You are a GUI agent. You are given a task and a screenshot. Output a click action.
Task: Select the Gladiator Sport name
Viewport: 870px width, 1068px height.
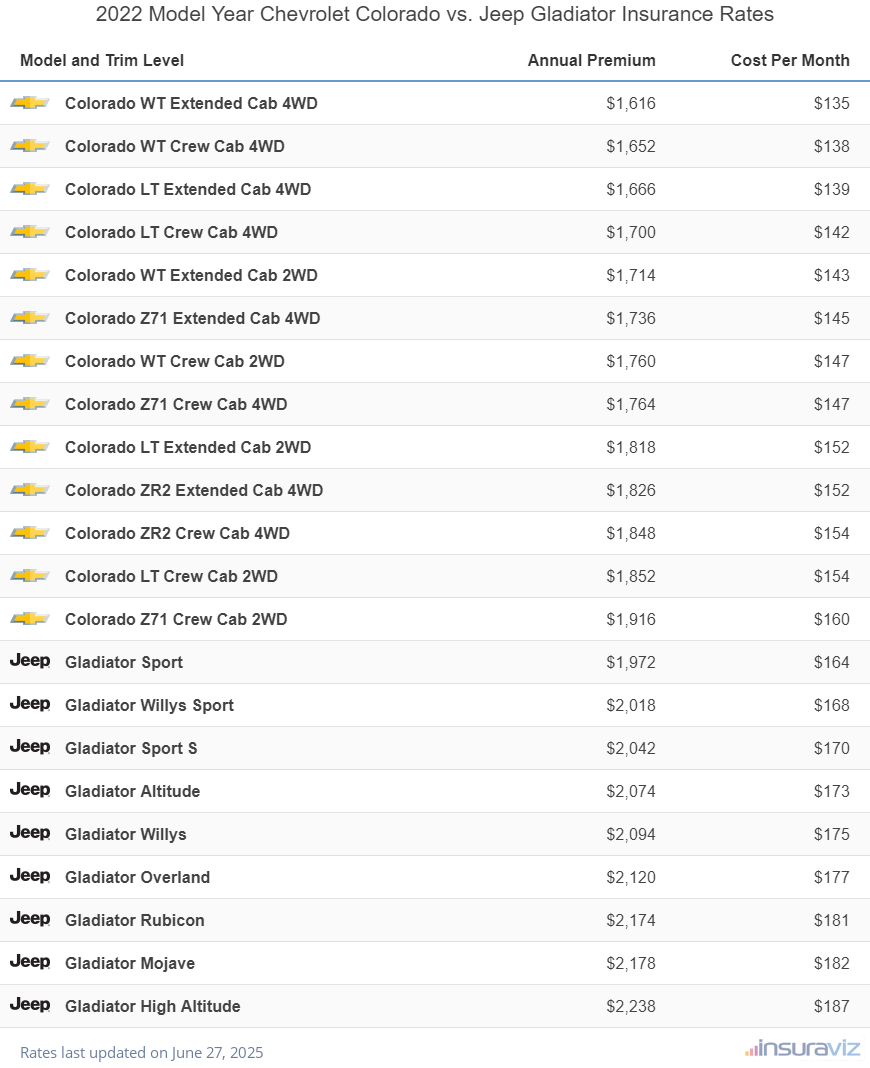tap(124, 663)
